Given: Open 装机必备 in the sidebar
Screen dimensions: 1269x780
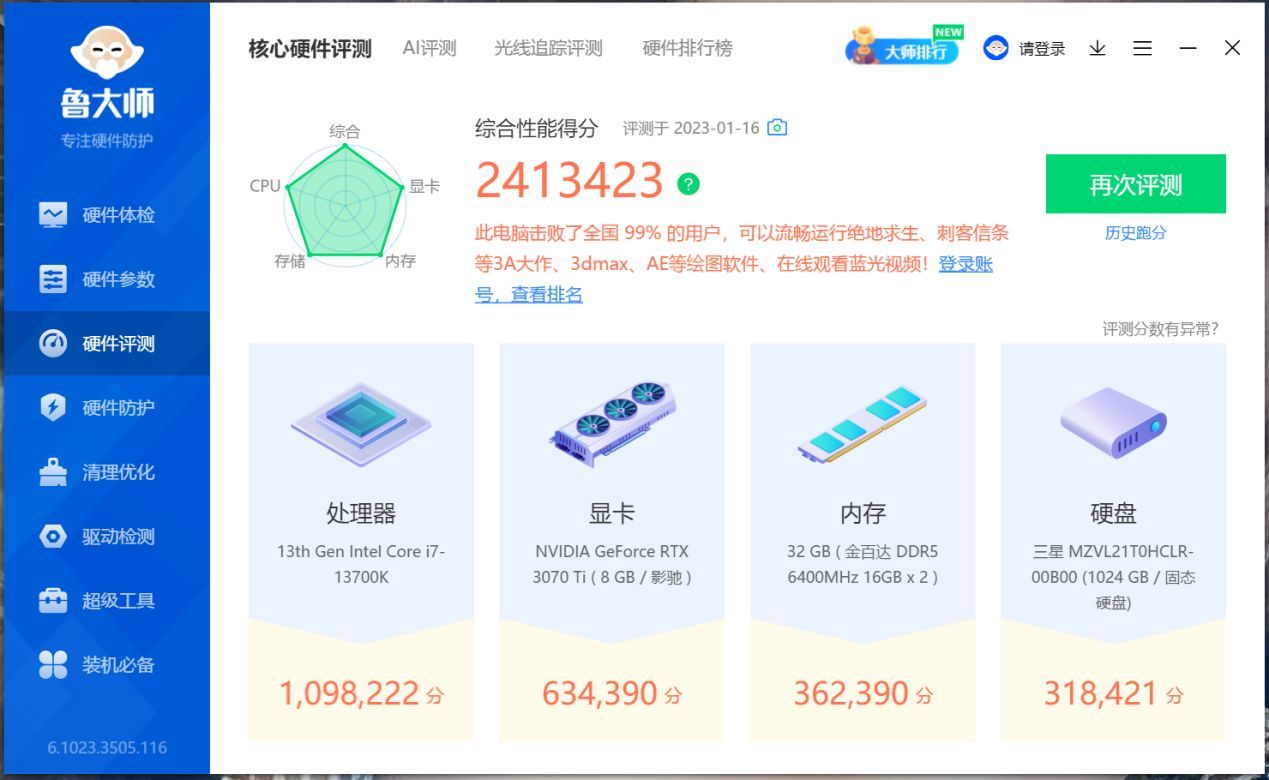Looking at the screenshot, I should (x=105, y=665).
